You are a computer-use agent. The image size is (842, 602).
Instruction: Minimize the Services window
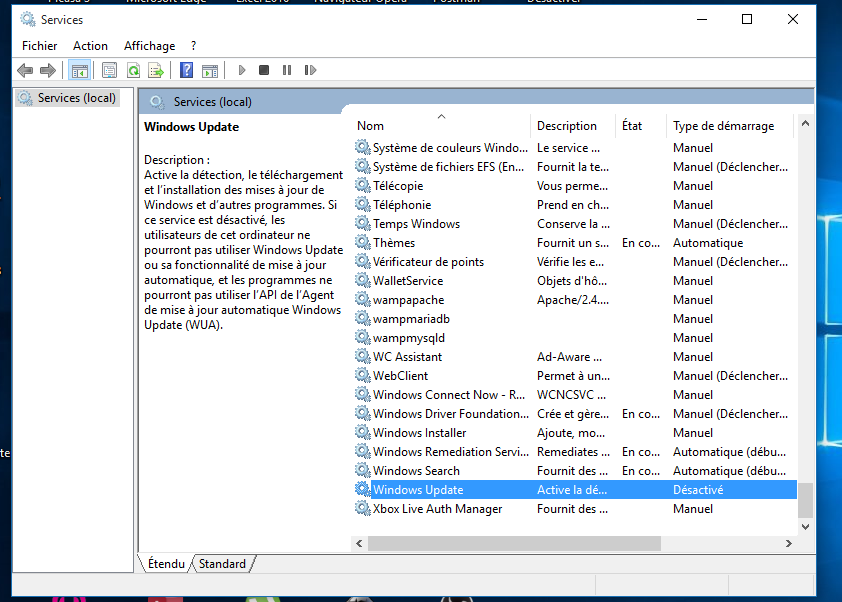(x=702, y=19)
